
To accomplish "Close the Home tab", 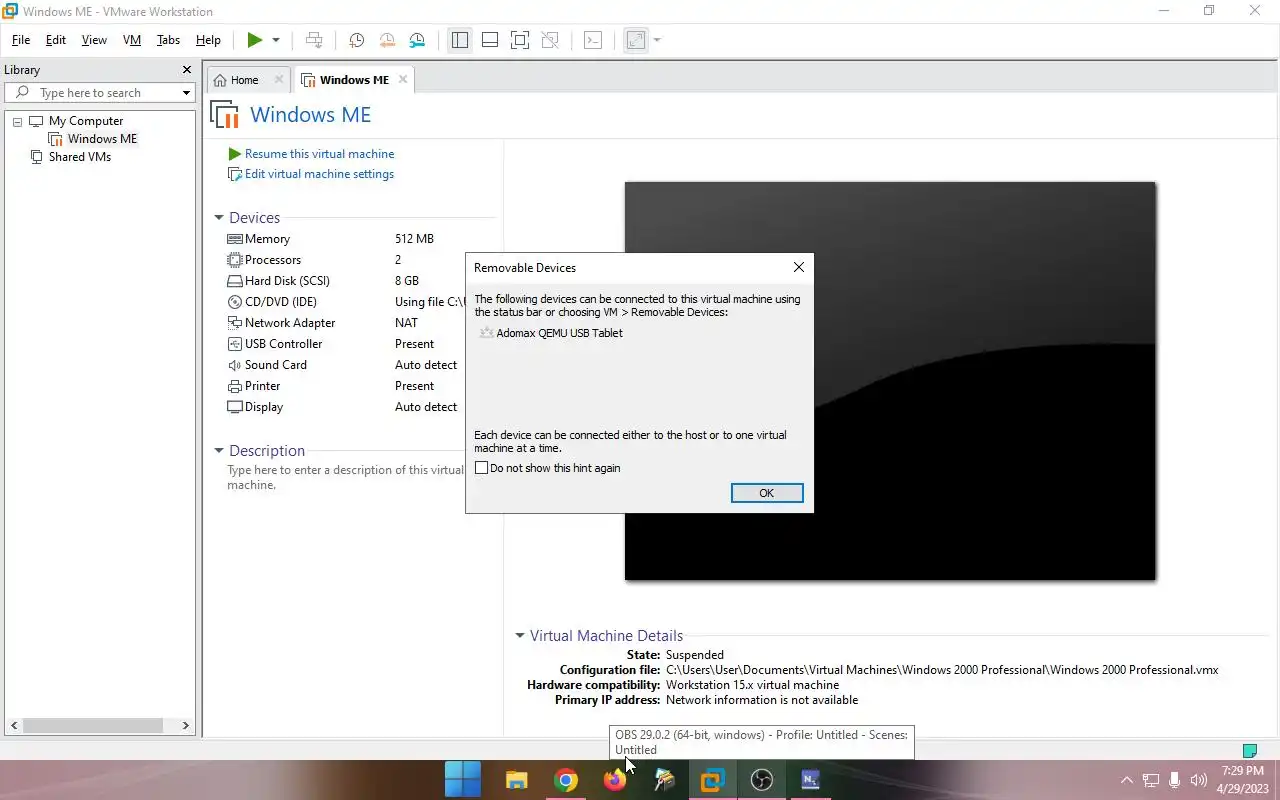I will pos(279,79).
